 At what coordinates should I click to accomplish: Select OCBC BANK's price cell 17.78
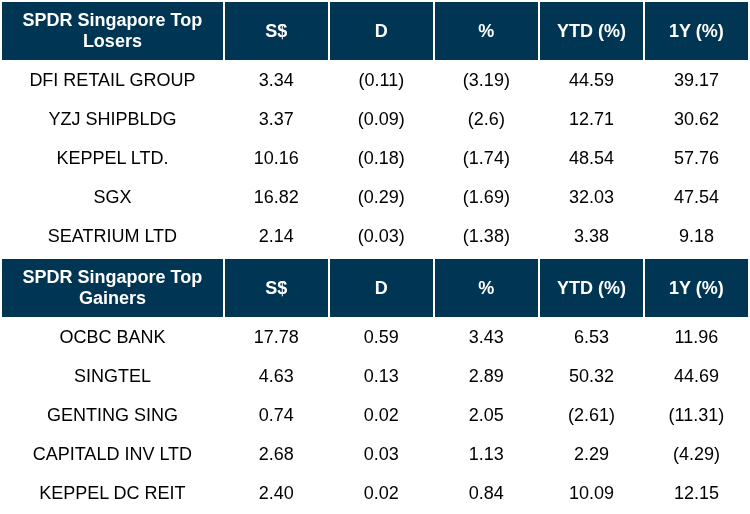[276, 337]
